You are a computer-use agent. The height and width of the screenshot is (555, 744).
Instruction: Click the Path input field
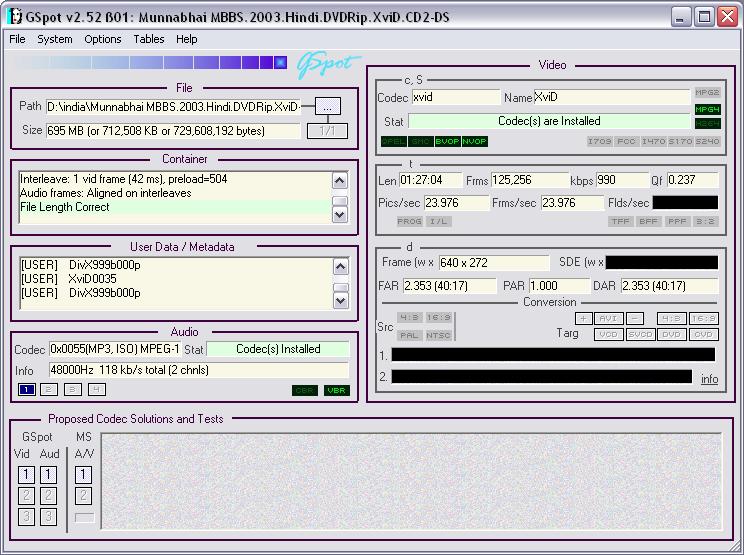pos(173,107)
